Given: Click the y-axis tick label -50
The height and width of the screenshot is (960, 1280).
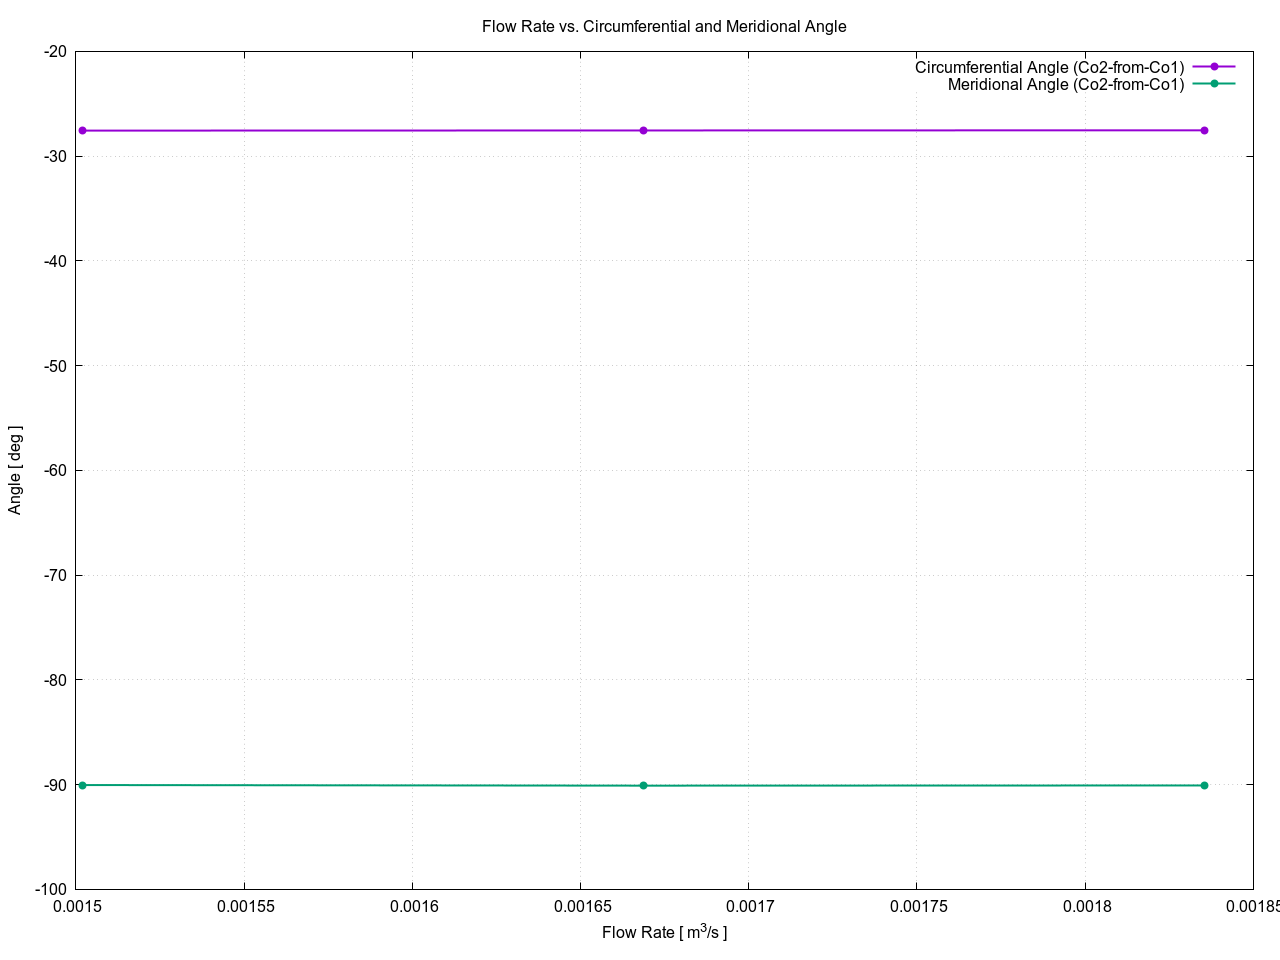Looking at the screenshot, I should 56,366.
